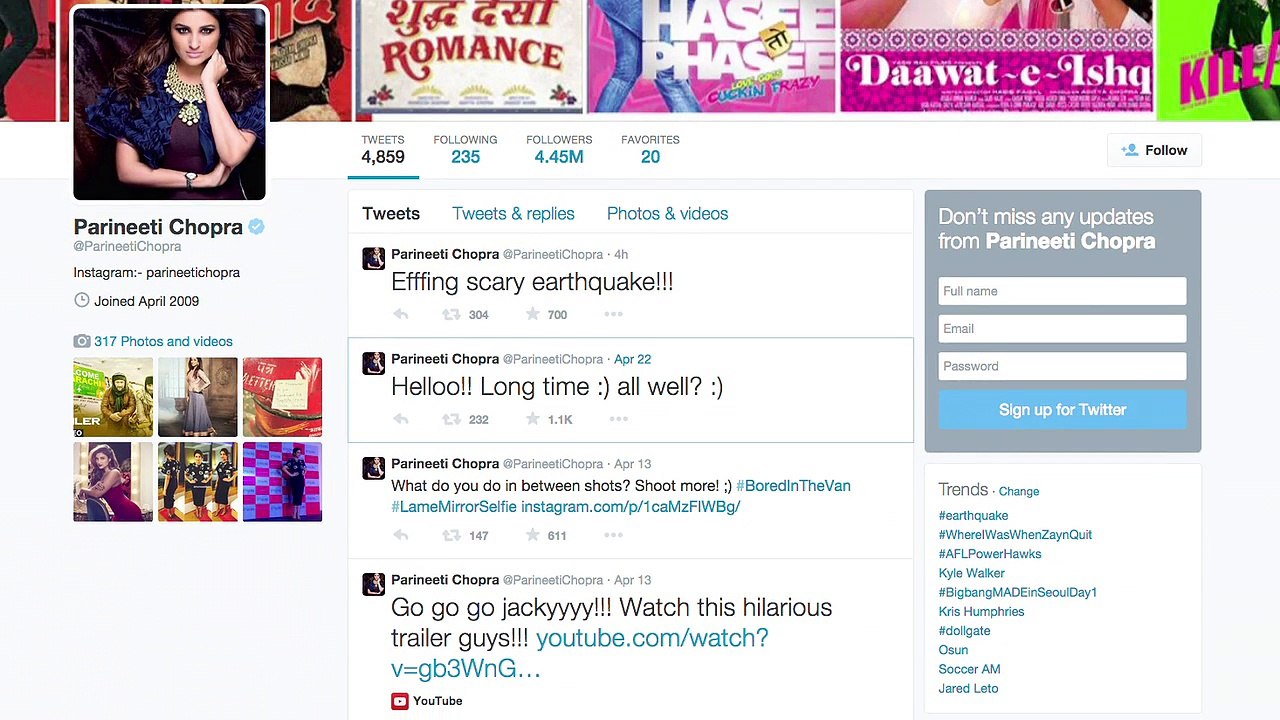The image size is (1280, 720).
Task: Open the three women in black thumbnail
Action: 198,482
